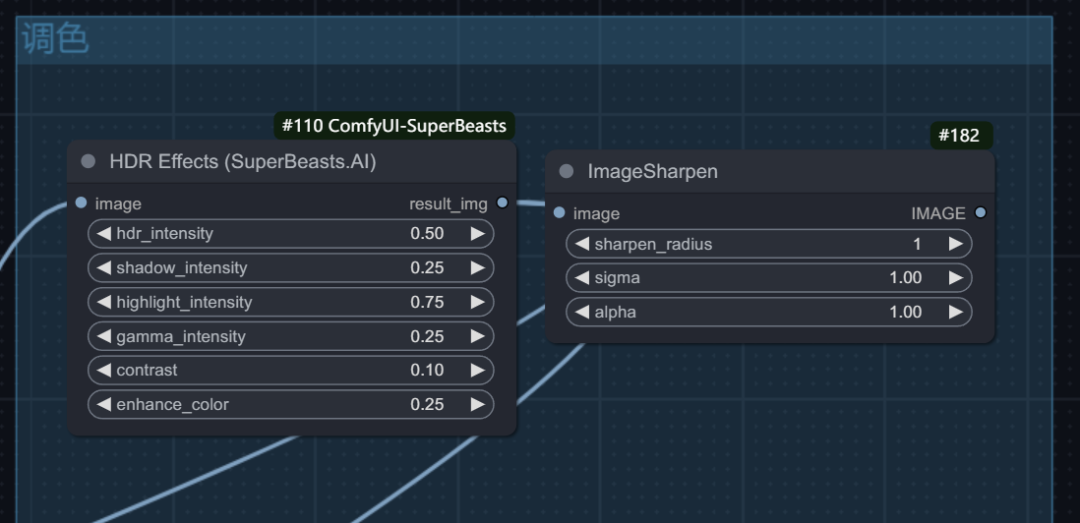Click the ImageSharpen image input socket
Image resolution: width=1080 pixels, height=523 pixels.
pos(559,213)
